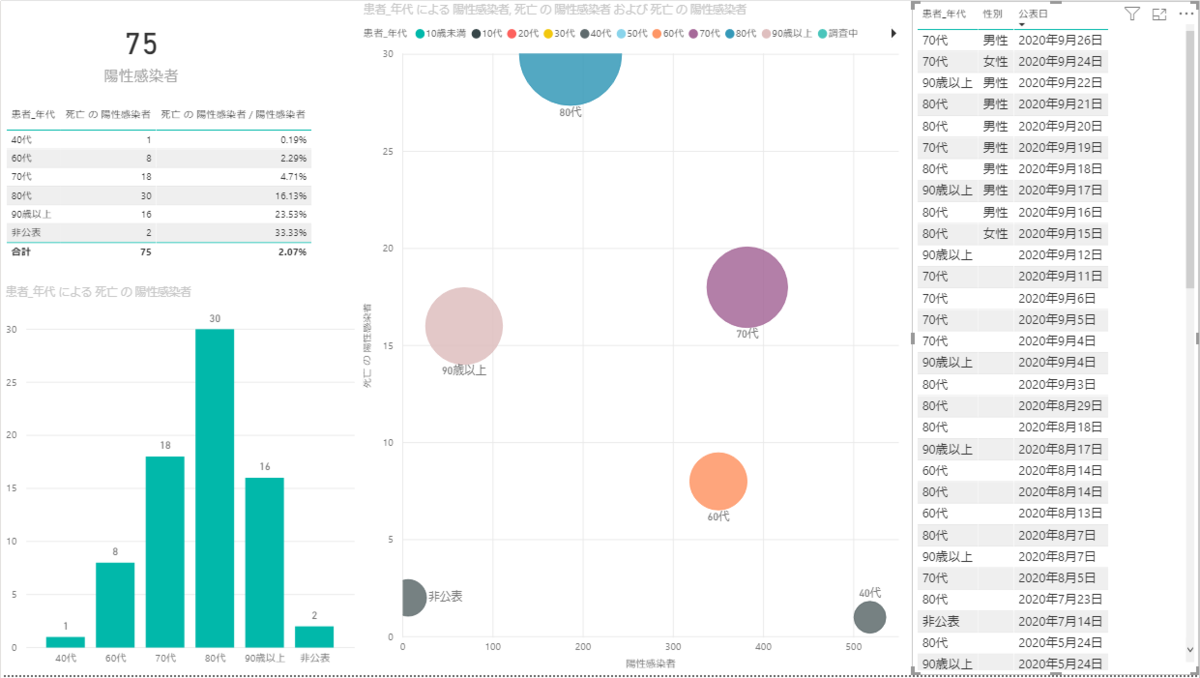Viewport: 1200px width, 678px height.
Task: Select the 20代 legend entry
Action: coord(523,33)
